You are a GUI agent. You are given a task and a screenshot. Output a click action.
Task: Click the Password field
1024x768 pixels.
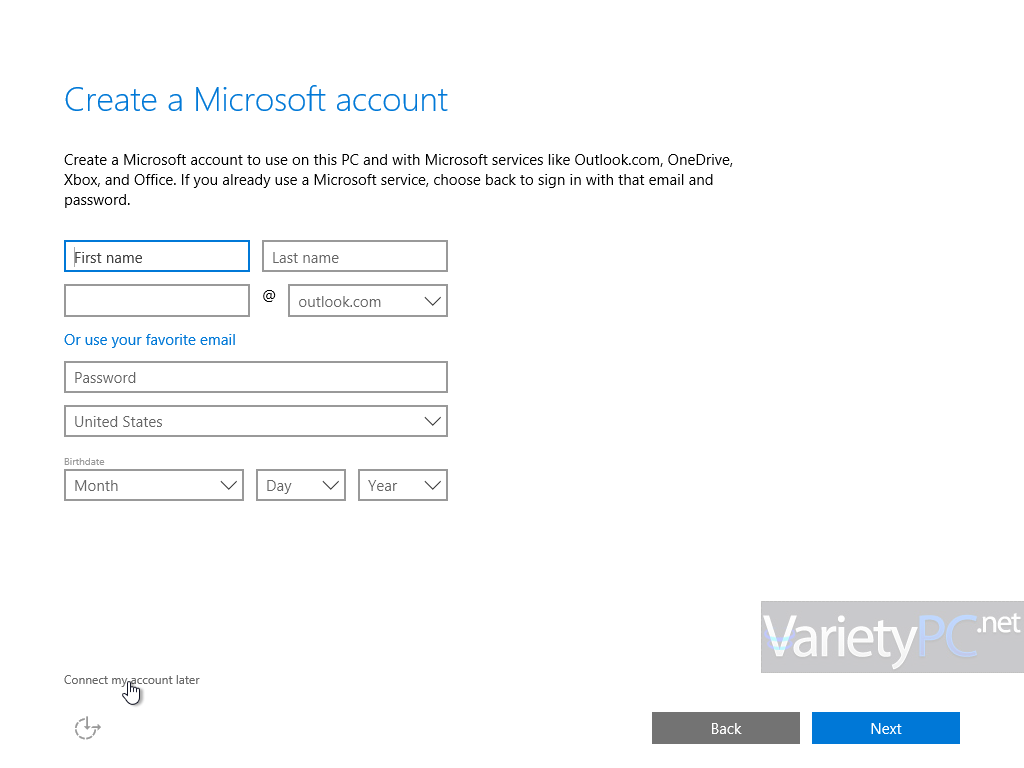pos(255,377)
